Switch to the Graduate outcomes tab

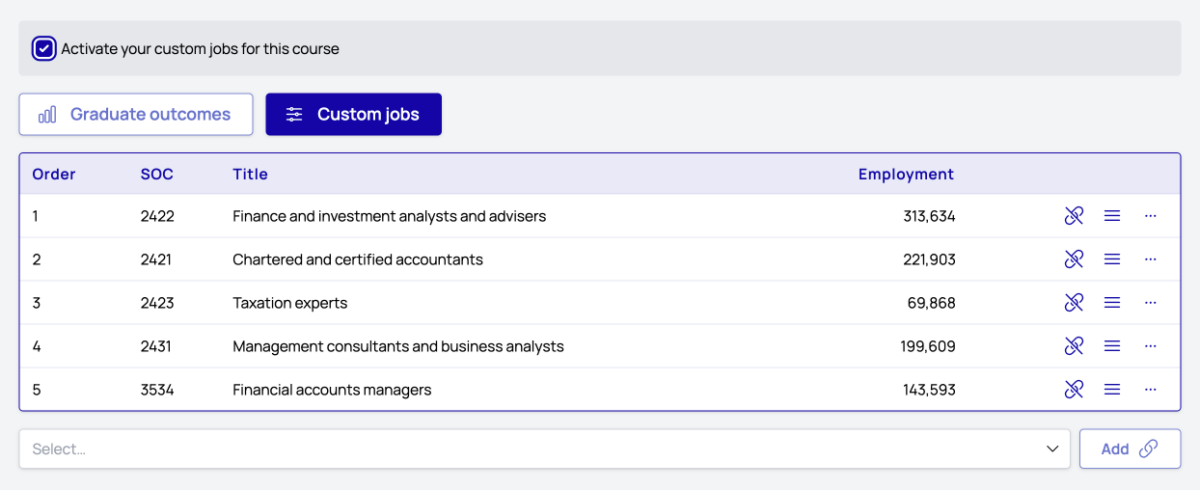[135, 114]
